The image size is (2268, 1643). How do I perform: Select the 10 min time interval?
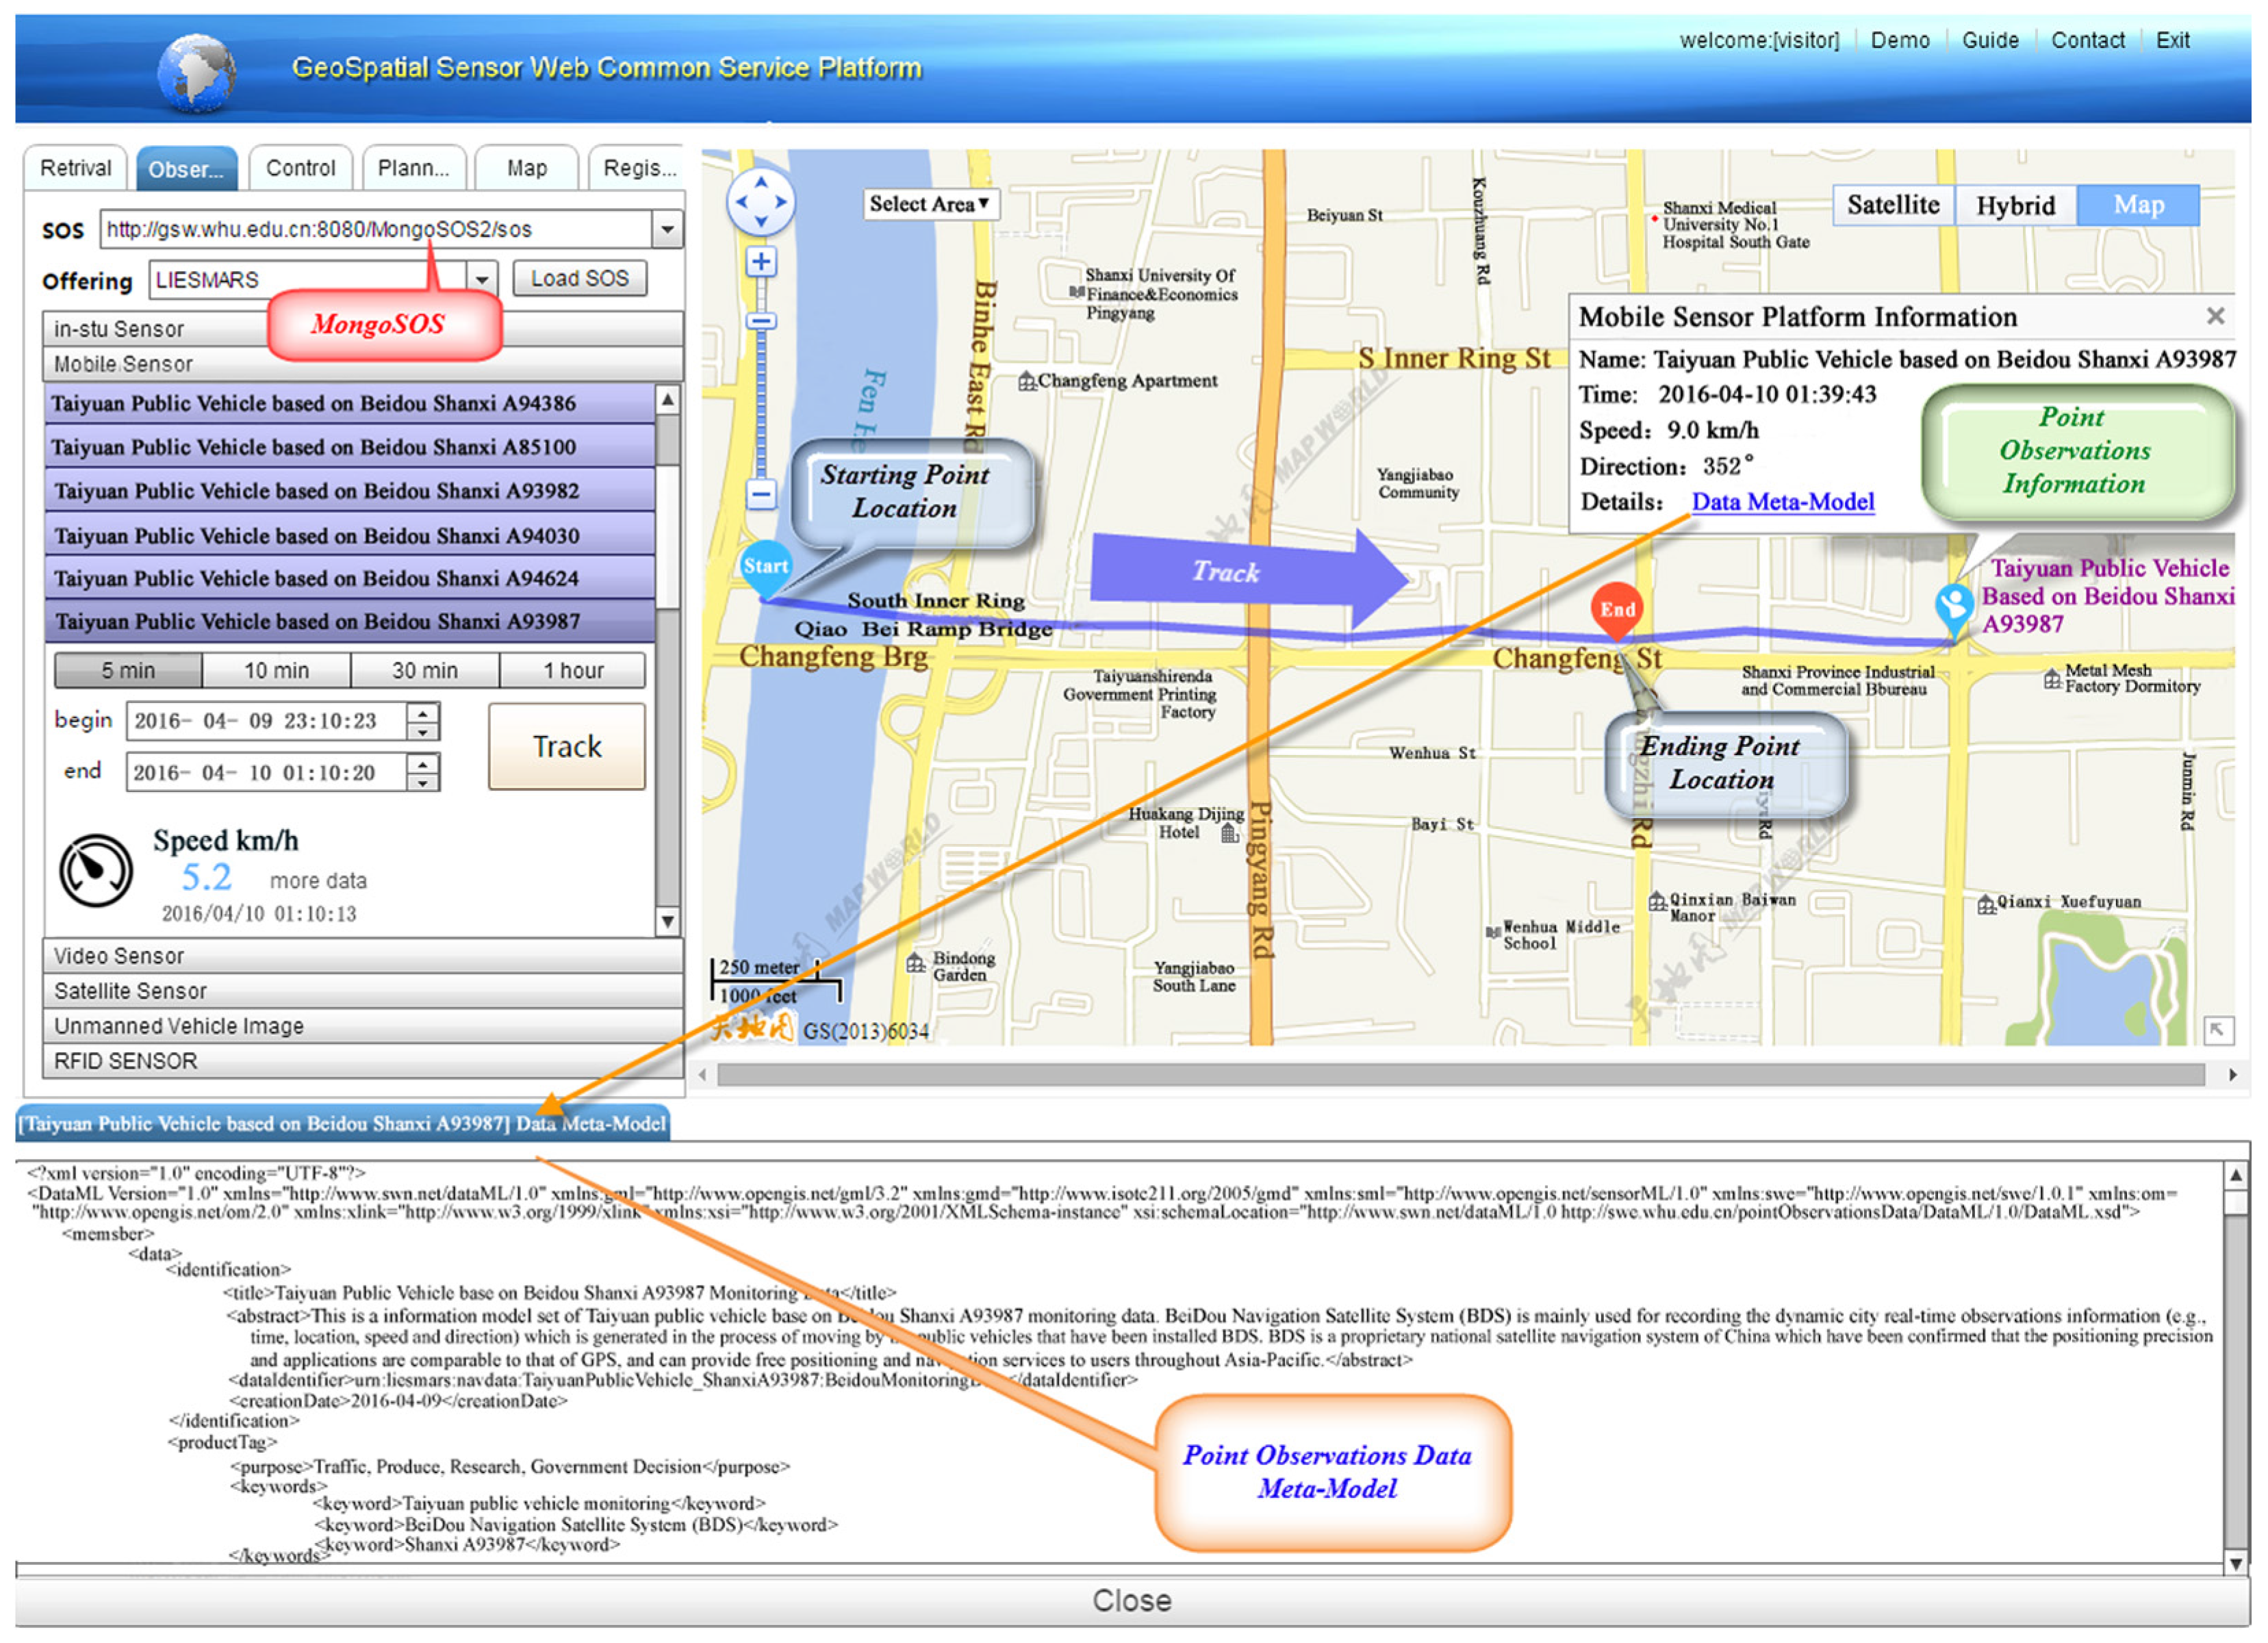pyautogui.click(x=276, y=671)
